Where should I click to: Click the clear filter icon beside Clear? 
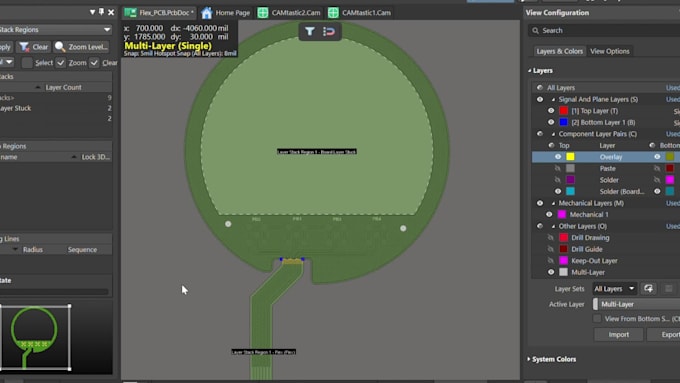24,47
